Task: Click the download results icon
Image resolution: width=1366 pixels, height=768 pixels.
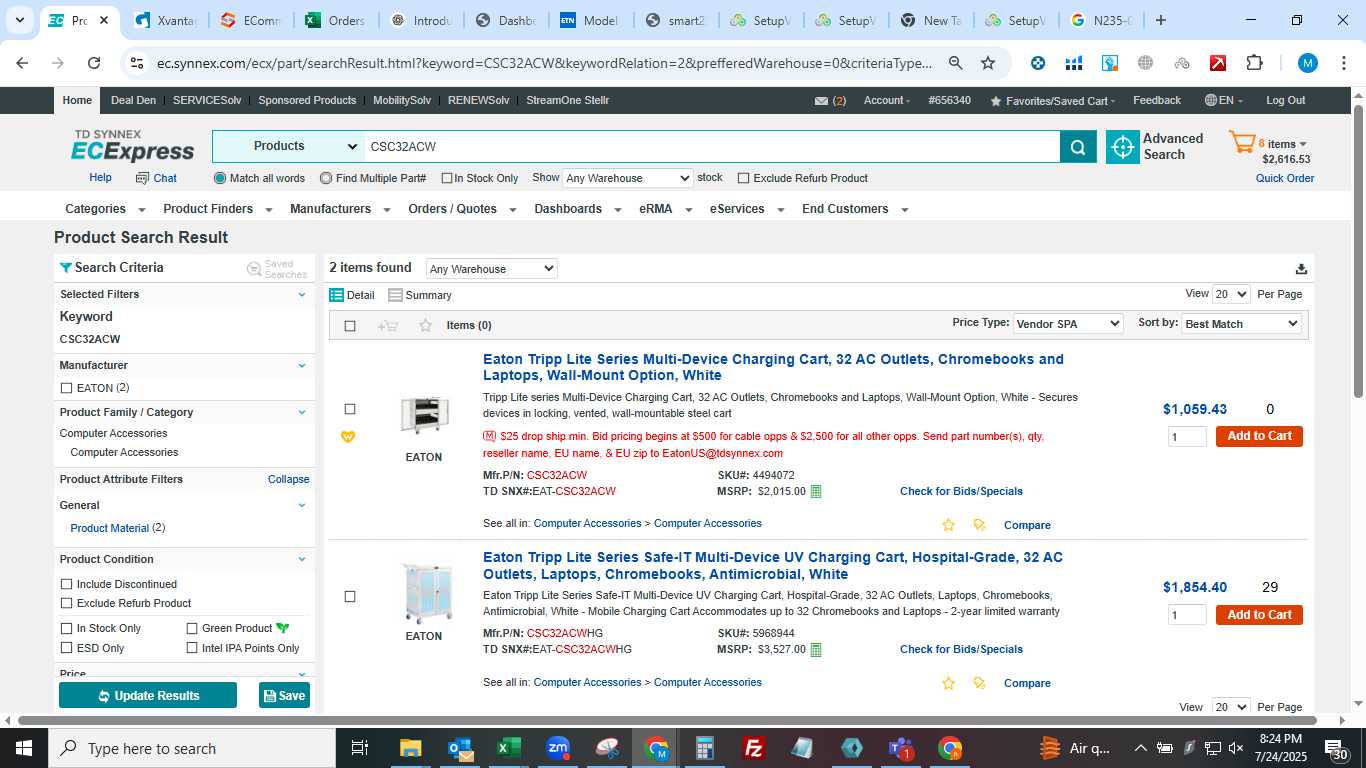Action: 1301,269
